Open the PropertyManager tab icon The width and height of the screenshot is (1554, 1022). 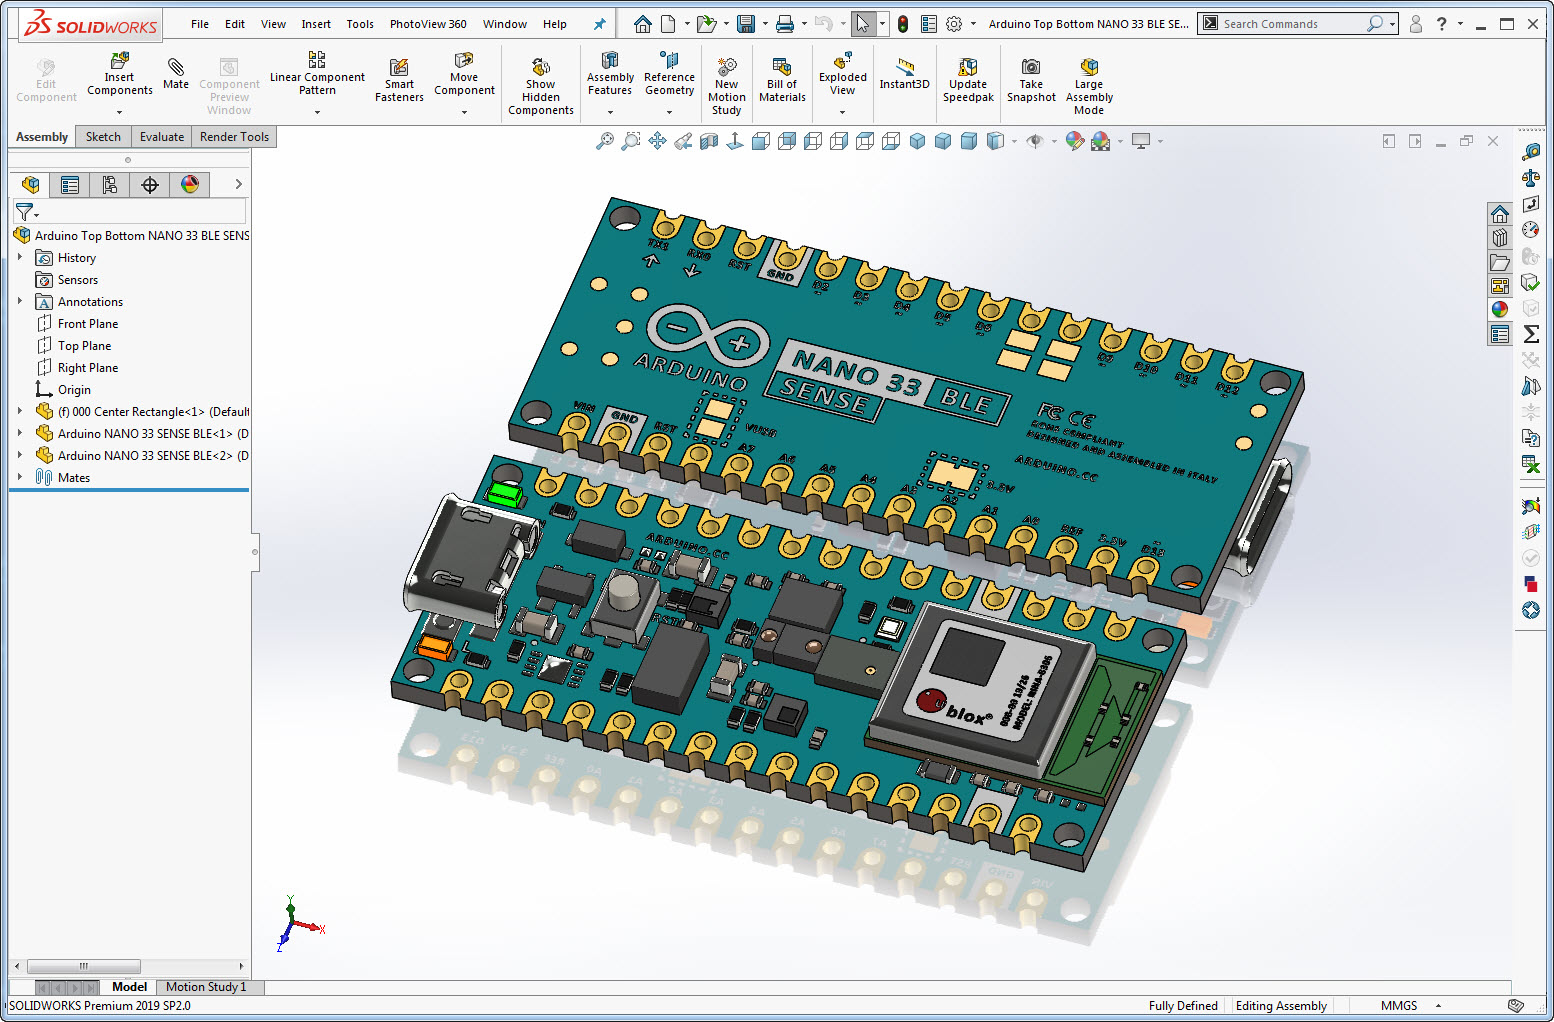[x=70, y=185]
